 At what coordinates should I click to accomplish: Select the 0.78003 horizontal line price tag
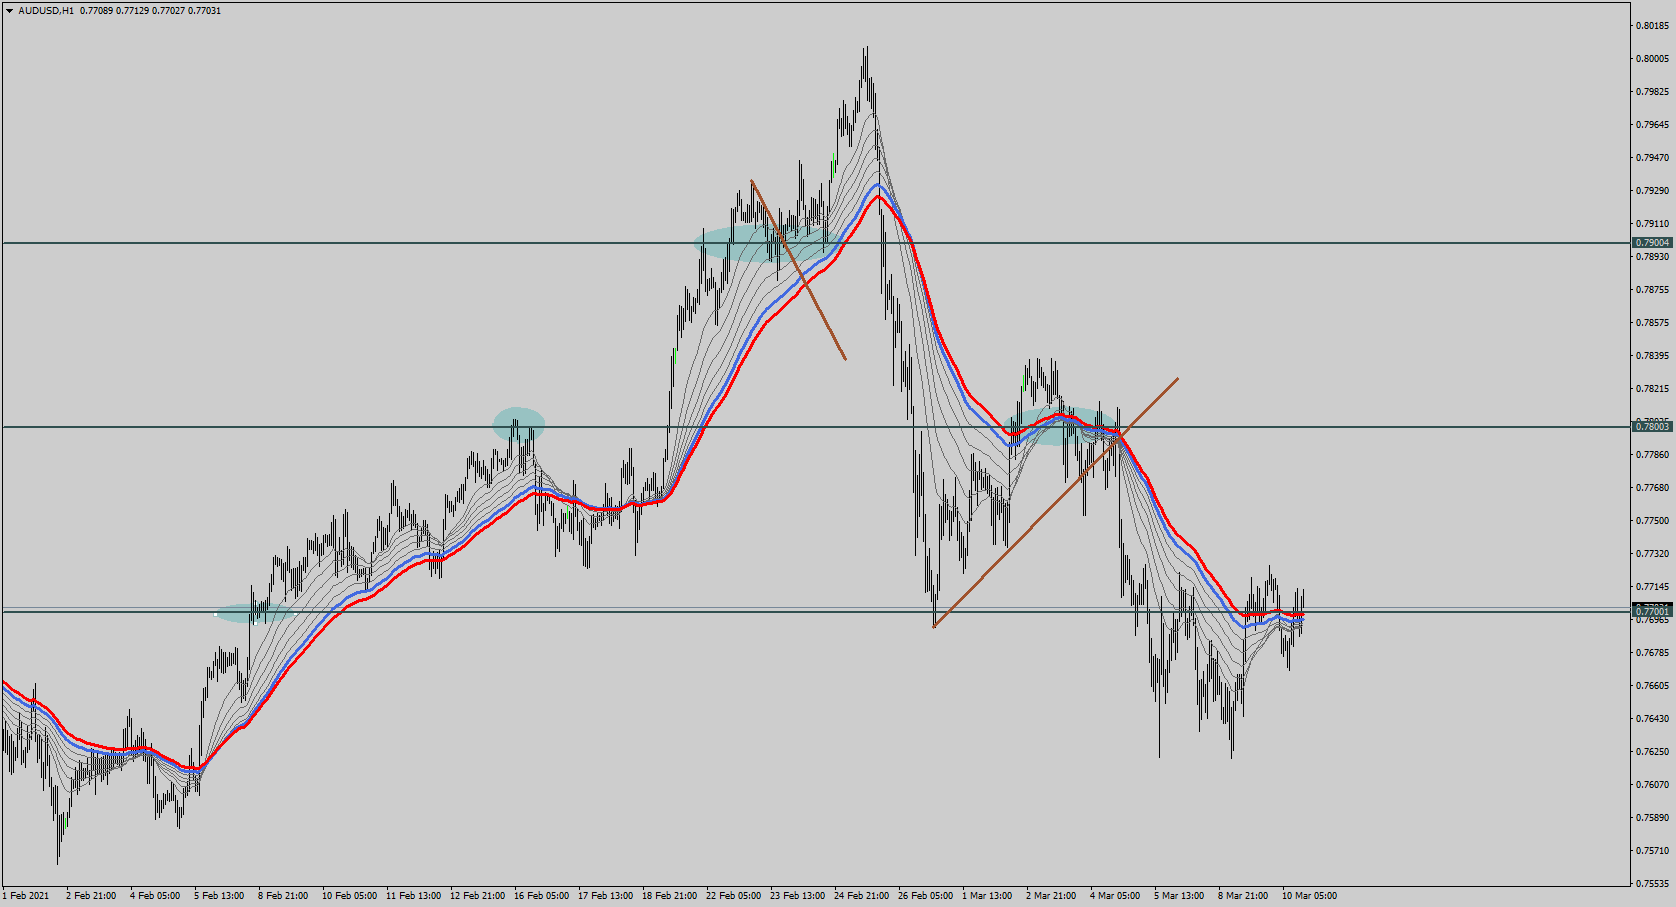(1652, 427)
